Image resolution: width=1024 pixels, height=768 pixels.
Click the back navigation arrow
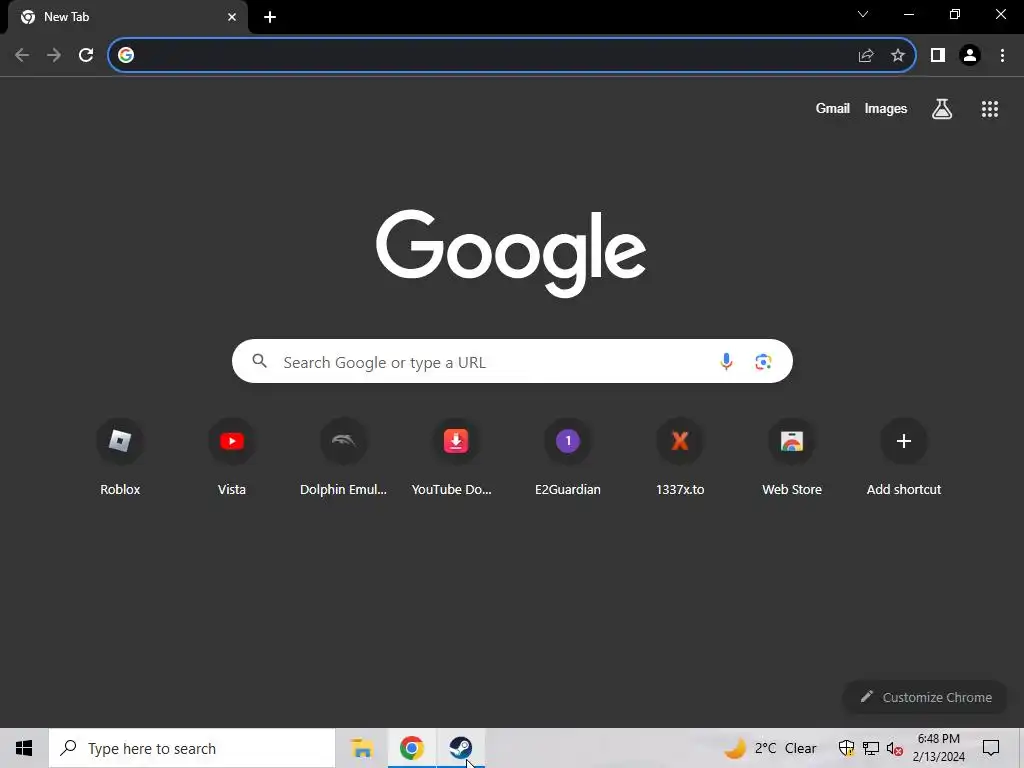click(x=22, y=55)
